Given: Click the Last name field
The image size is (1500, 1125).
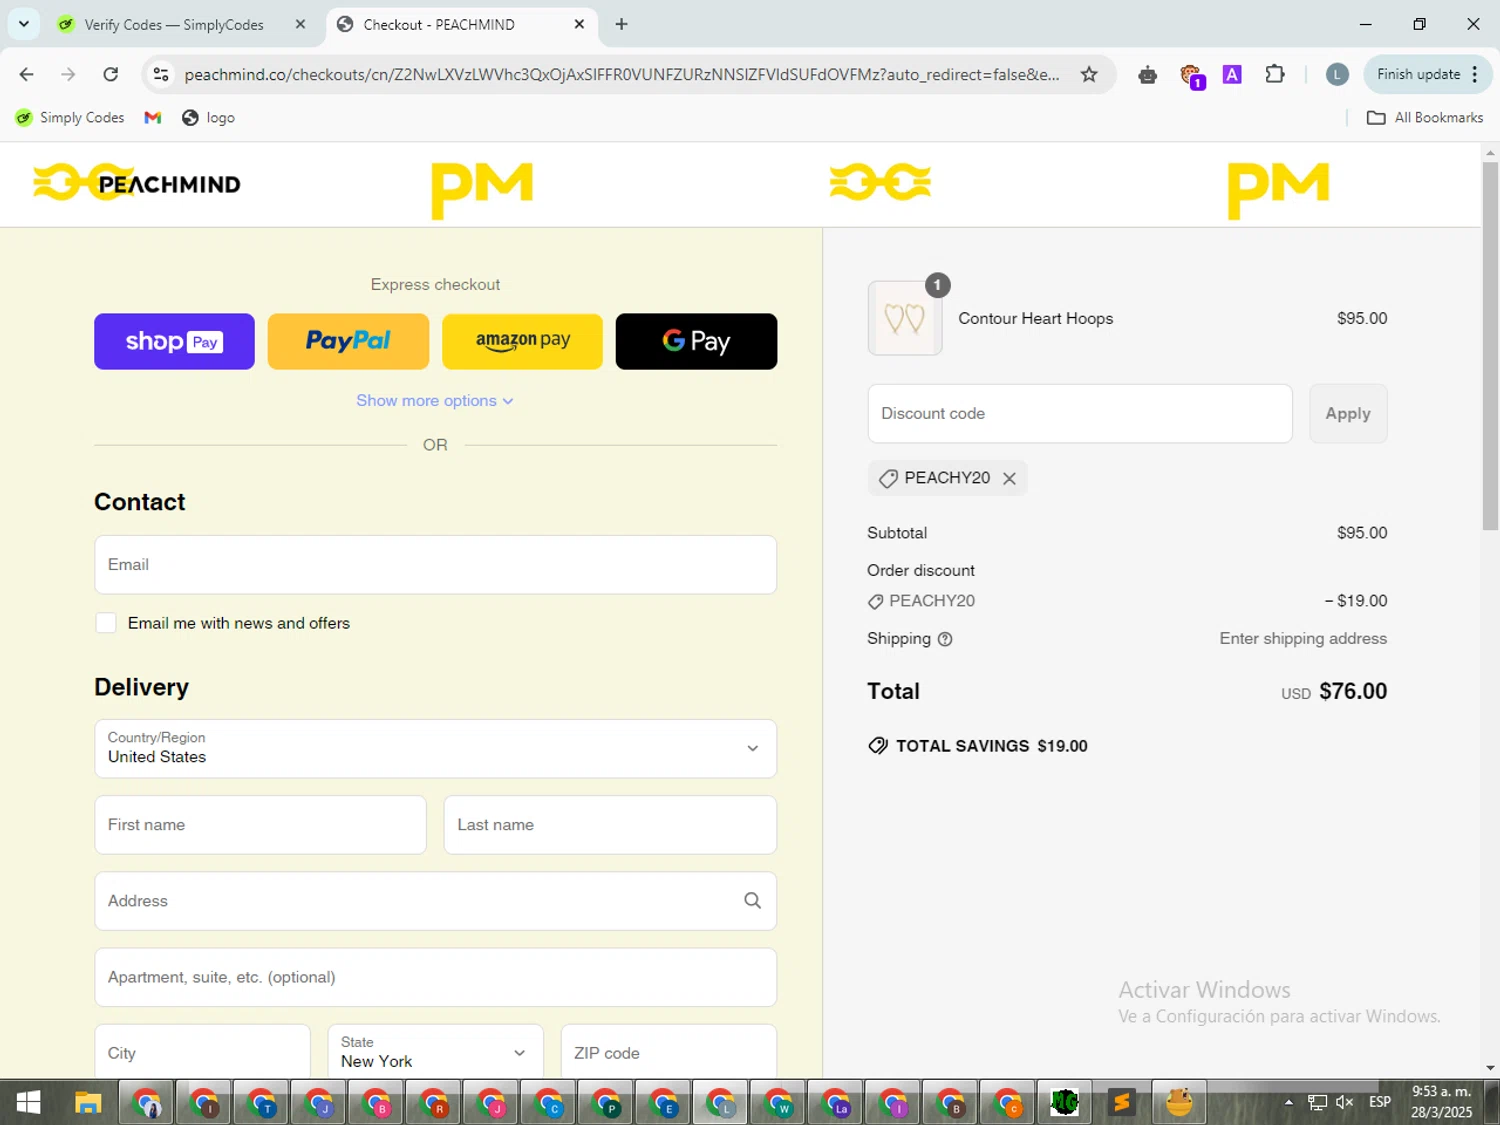Looking at the screenshot, I should 610,825.
